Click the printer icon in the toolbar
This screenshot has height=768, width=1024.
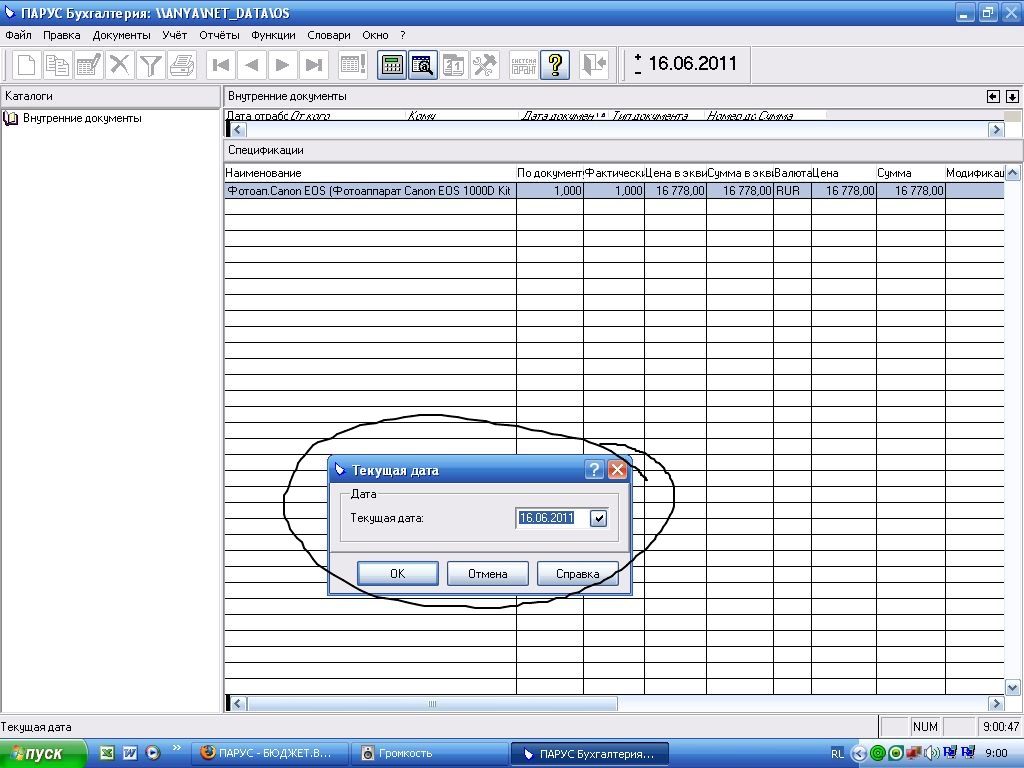182,65
